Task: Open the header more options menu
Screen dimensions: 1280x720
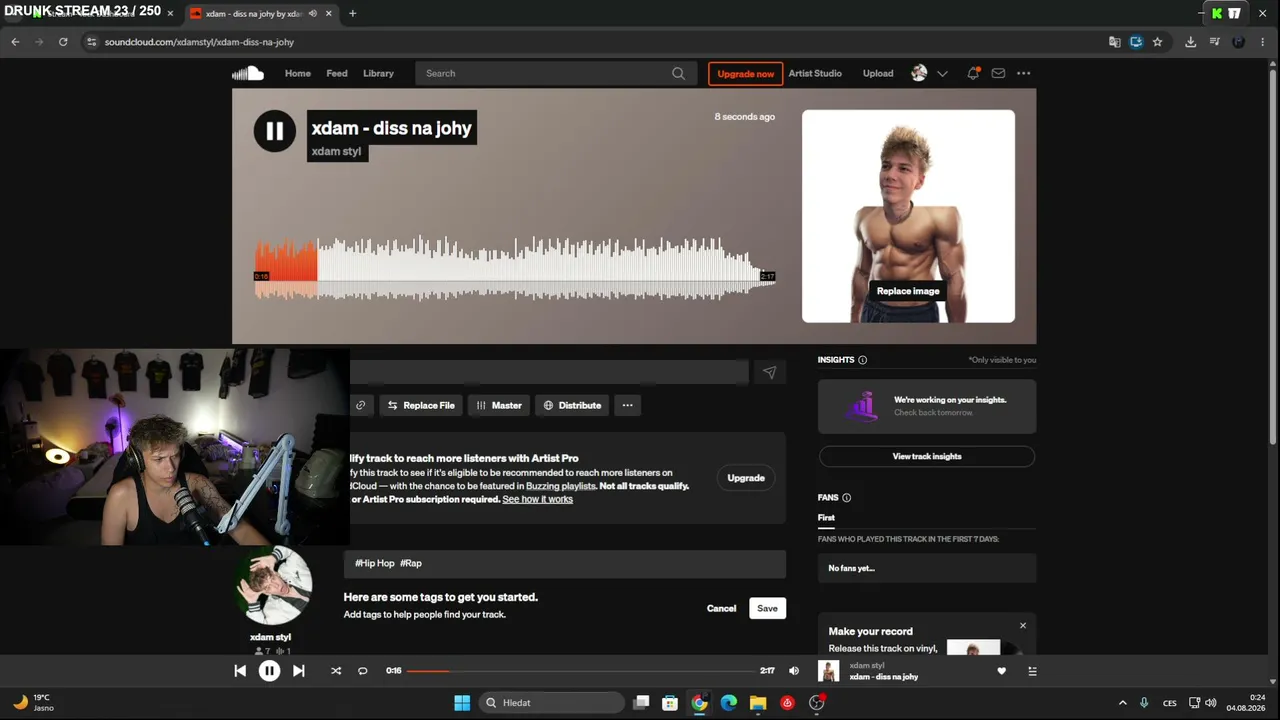Action: pyautogui.click(x=1023, y=73)
